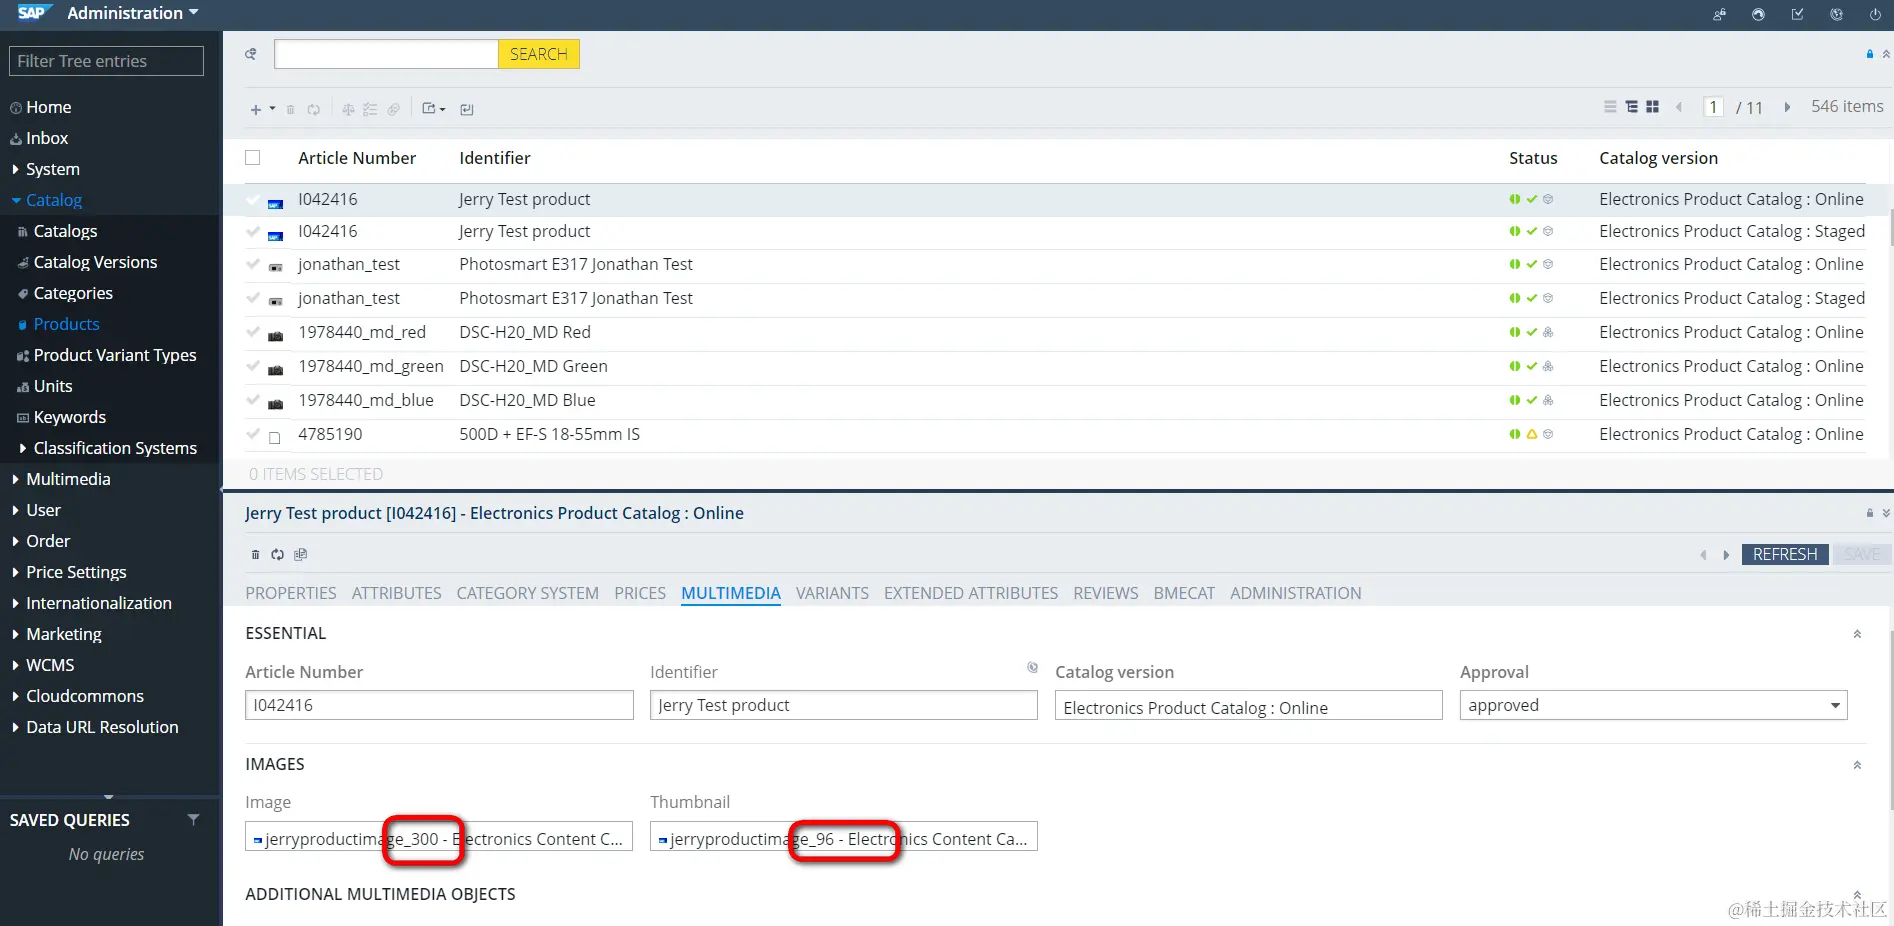
Task: Go to next results page
Action: point(1787,107)
